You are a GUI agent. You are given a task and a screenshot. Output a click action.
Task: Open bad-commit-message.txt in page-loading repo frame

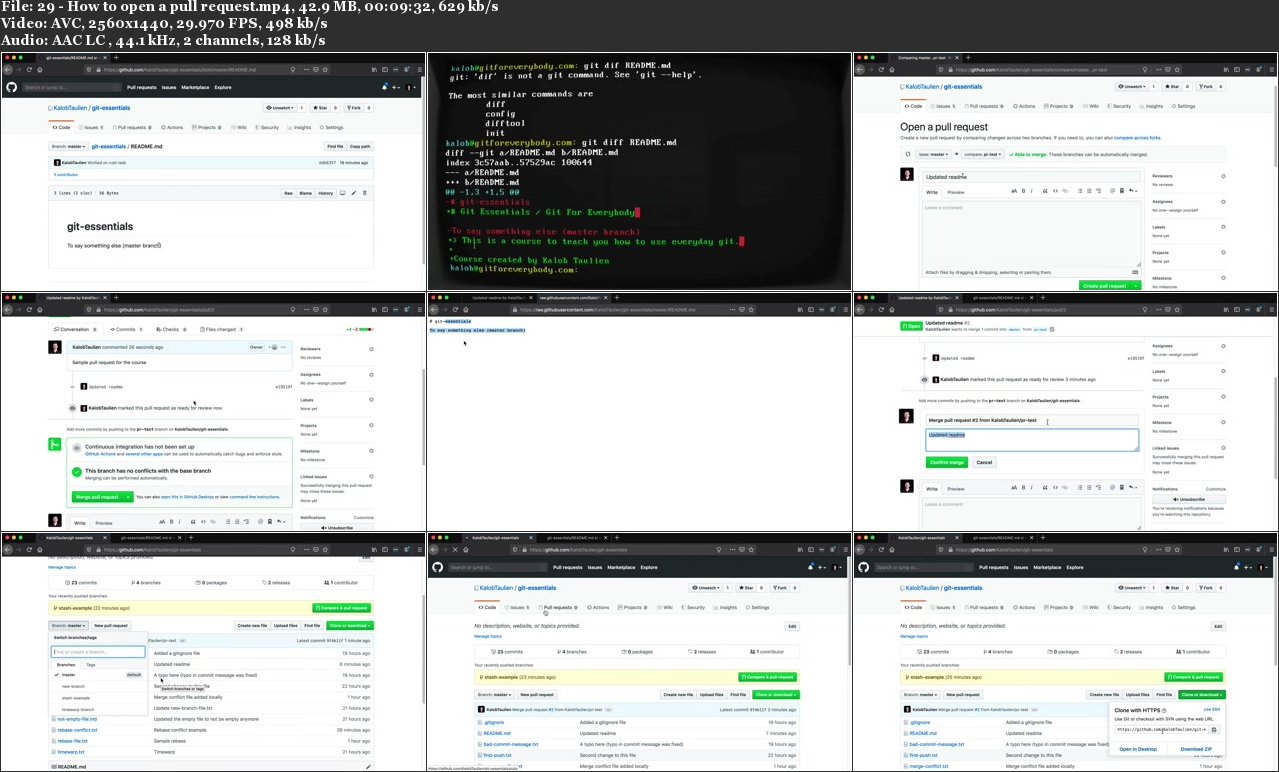(x=511, y=744)
